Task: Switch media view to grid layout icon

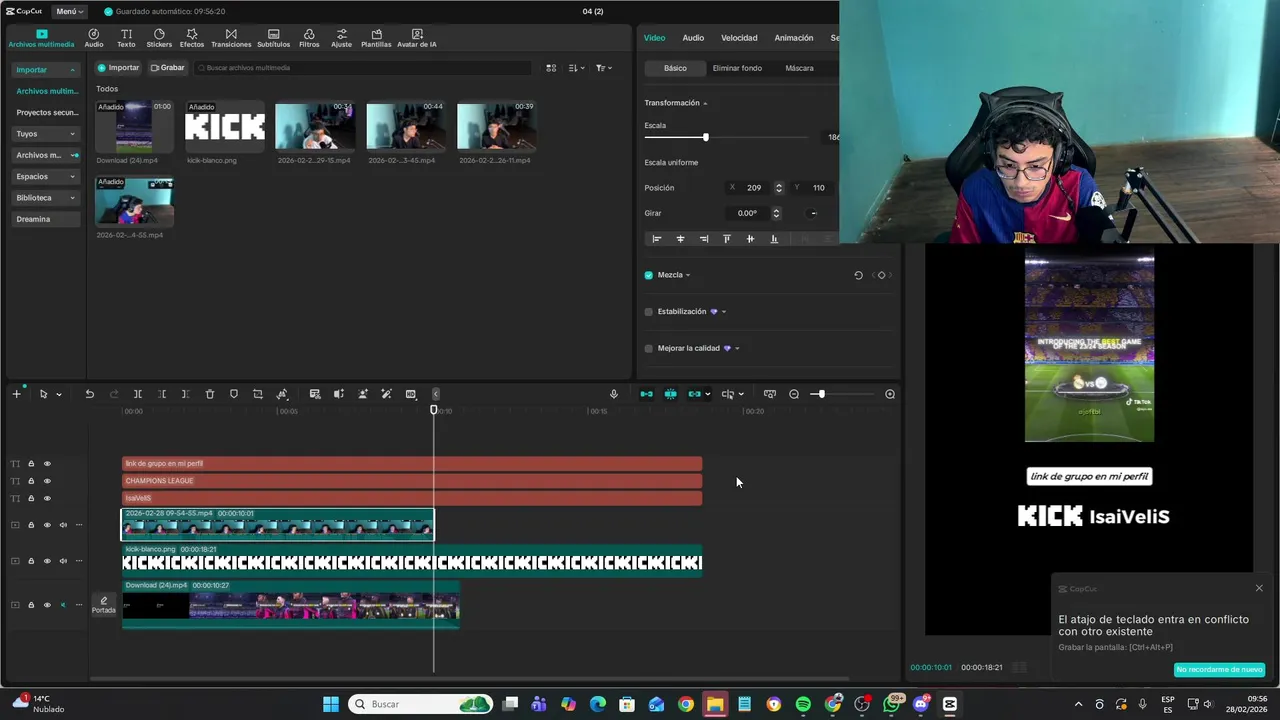Action: click(551, 68)
